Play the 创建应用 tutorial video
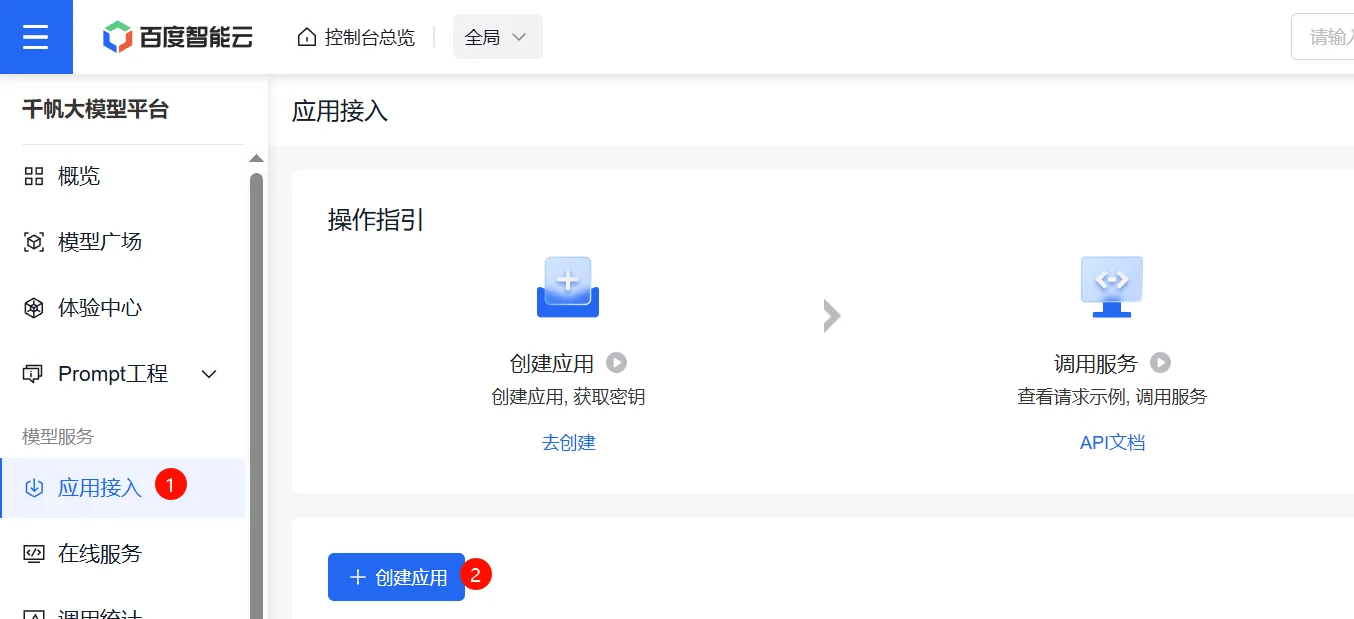Screen dimensions: 1354x619 [x=617, y=363]
